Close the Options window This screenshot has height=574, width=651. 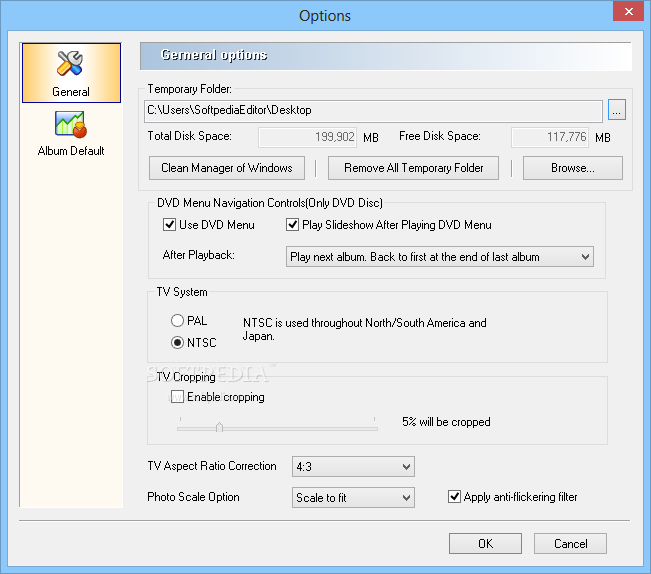[x=629, y=11]
